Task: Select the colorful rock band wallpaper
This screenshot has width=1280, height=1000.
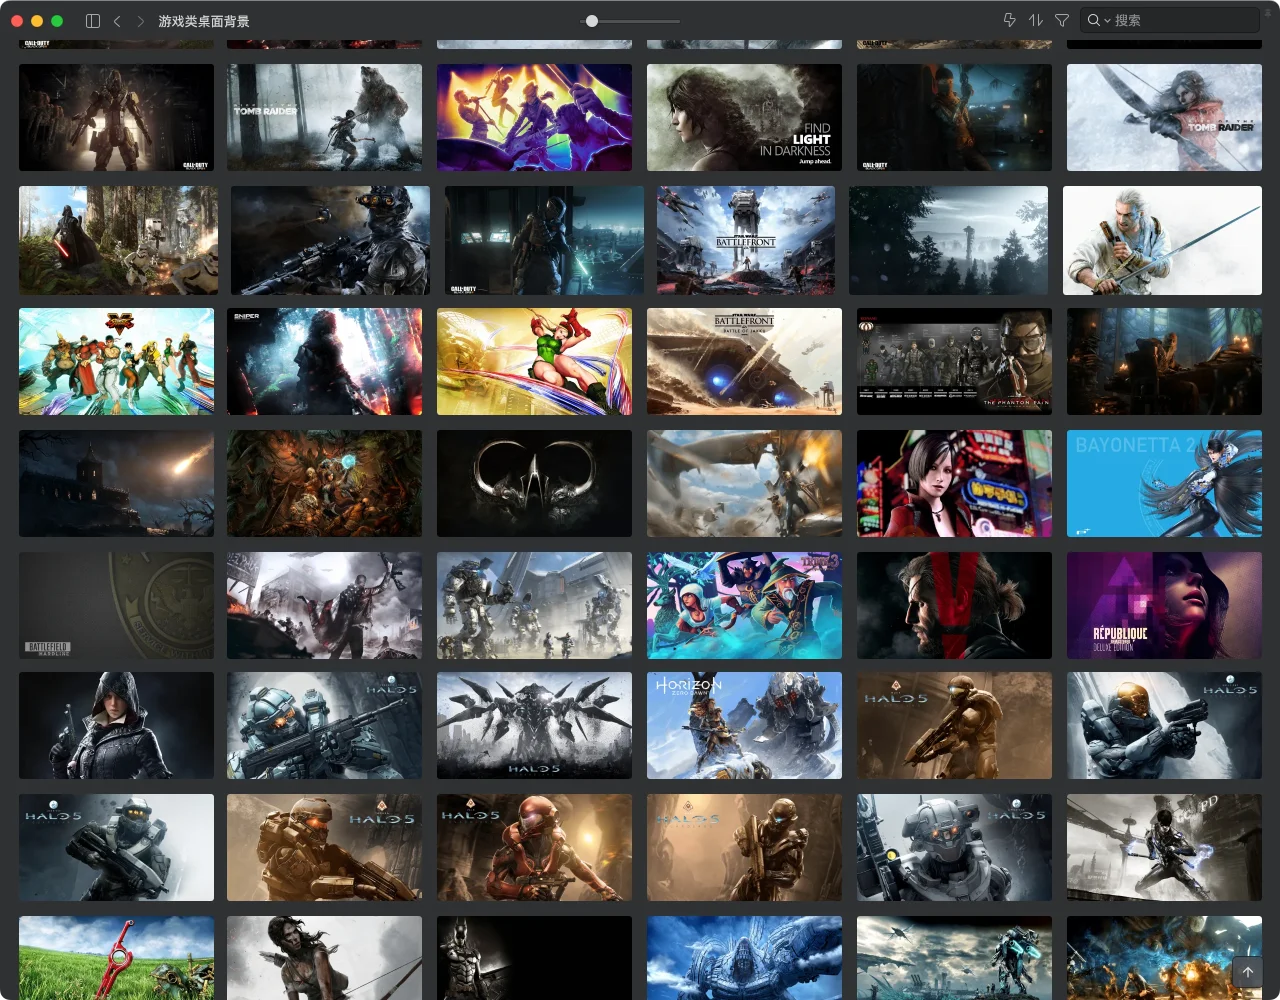Action: pos(534,118)
